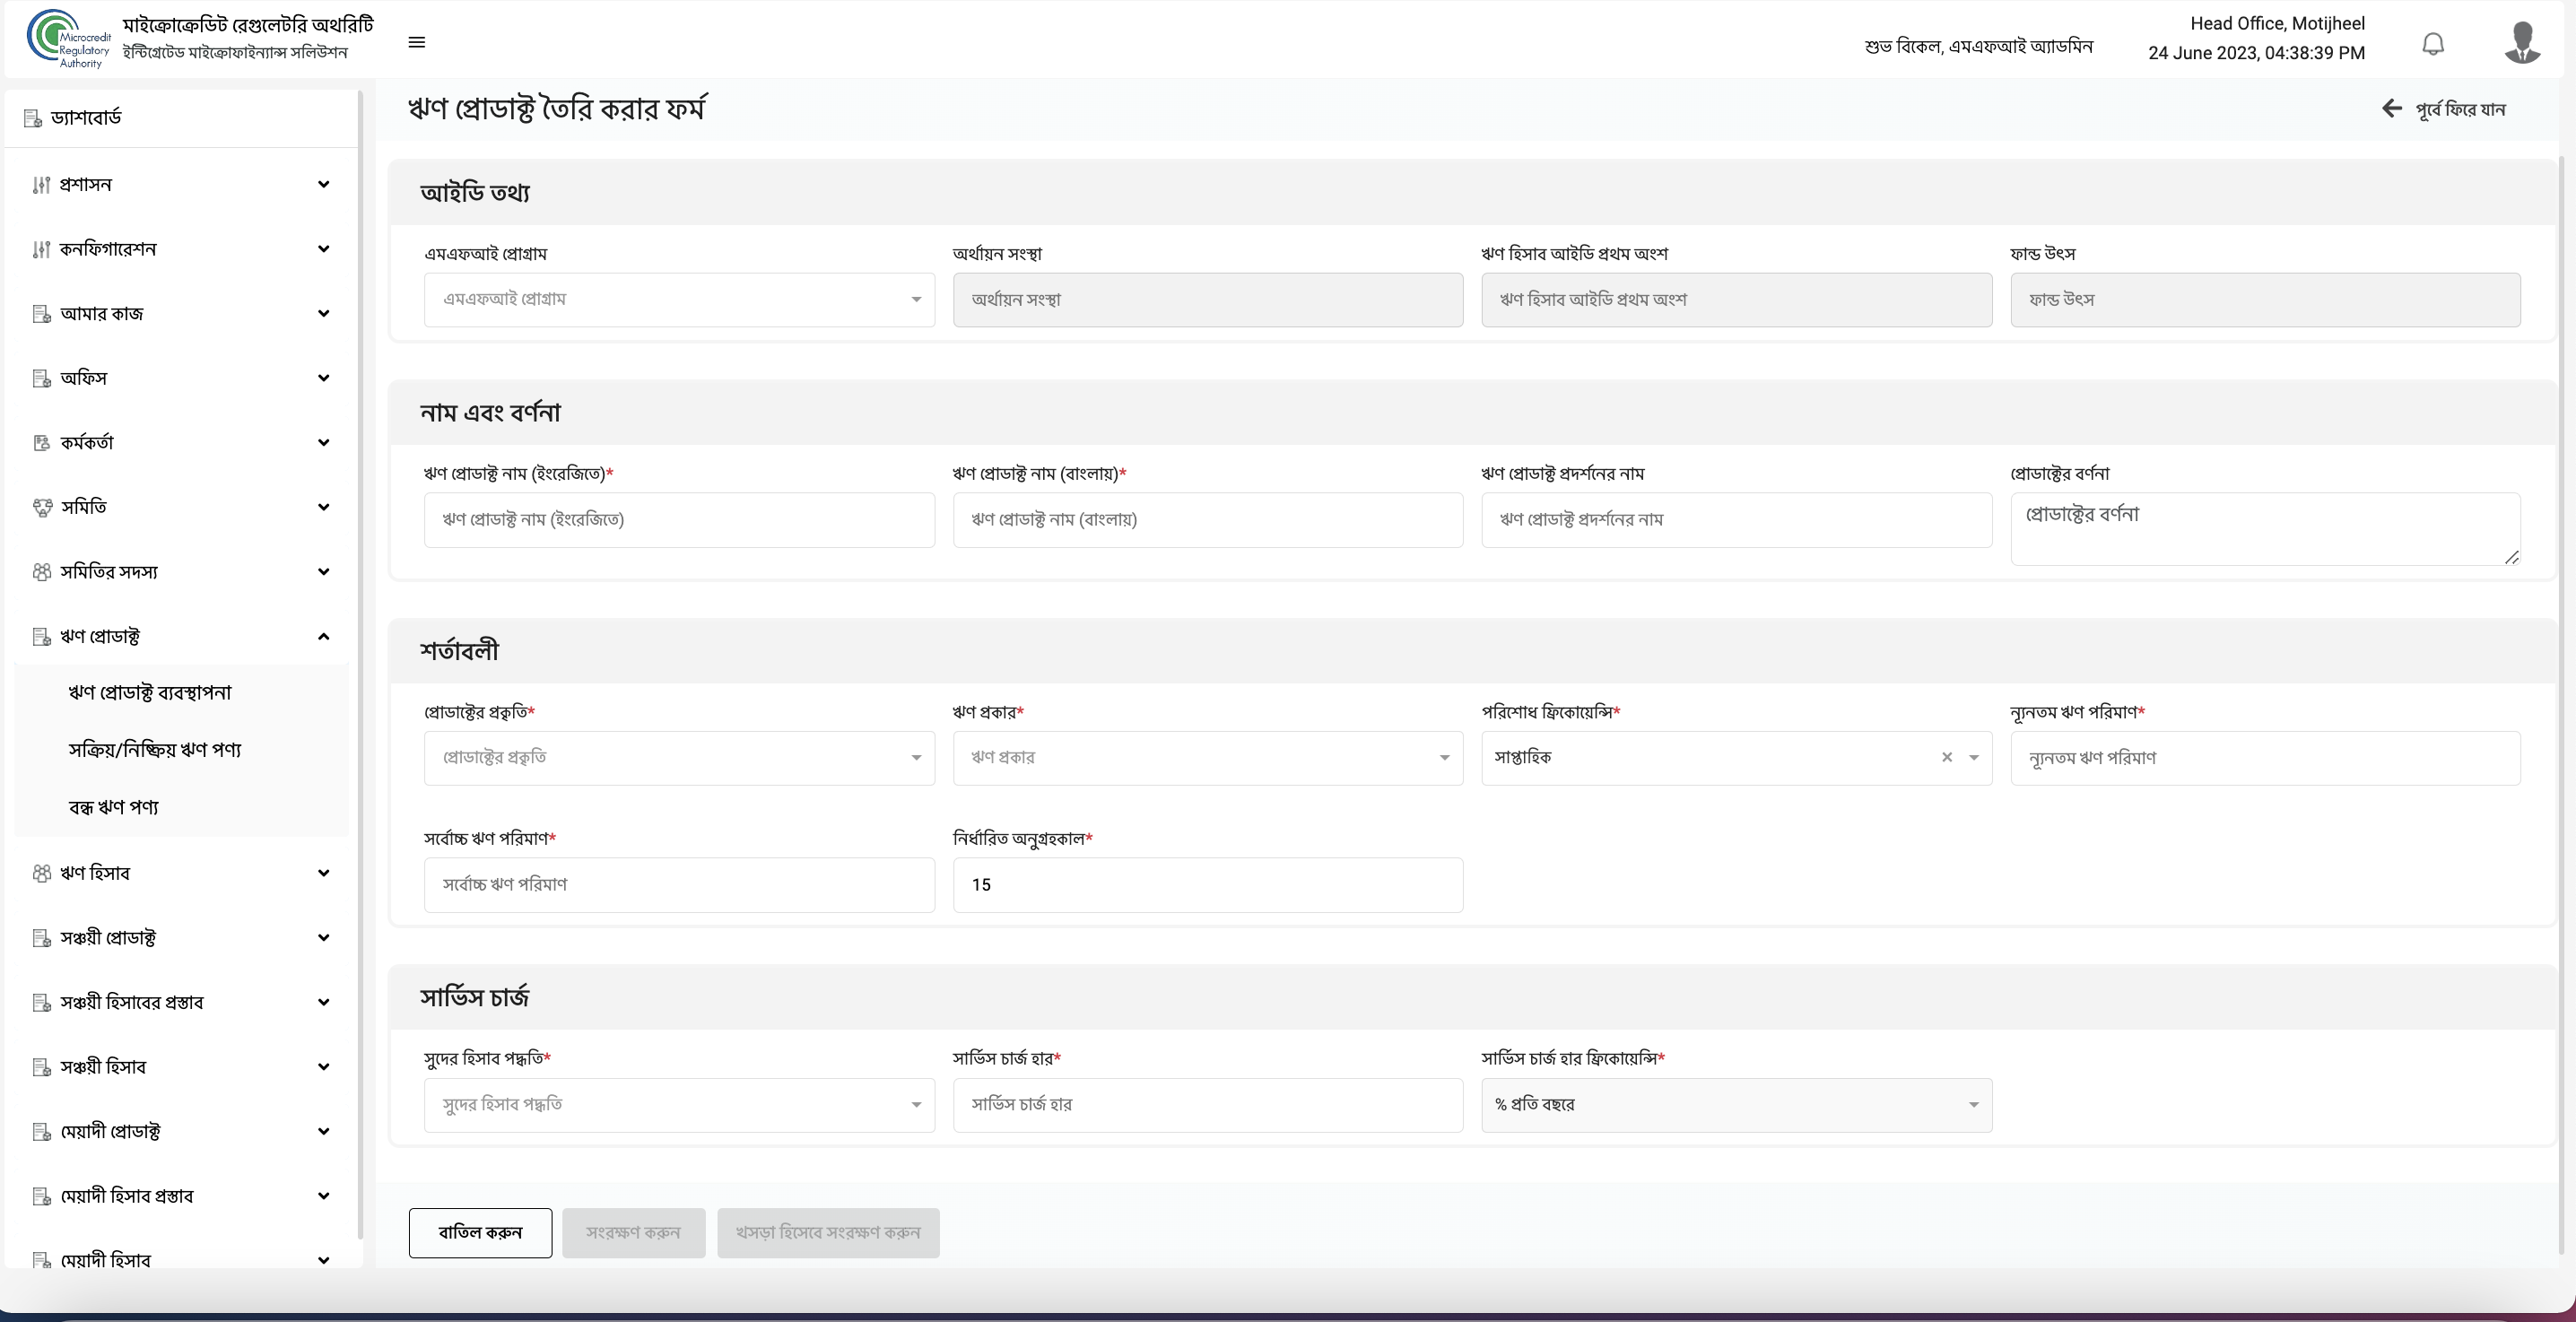Click the পূর্বে ফিরে যান link
The height and width of the screenshot is (1322, 2576).
[2460, 109]
